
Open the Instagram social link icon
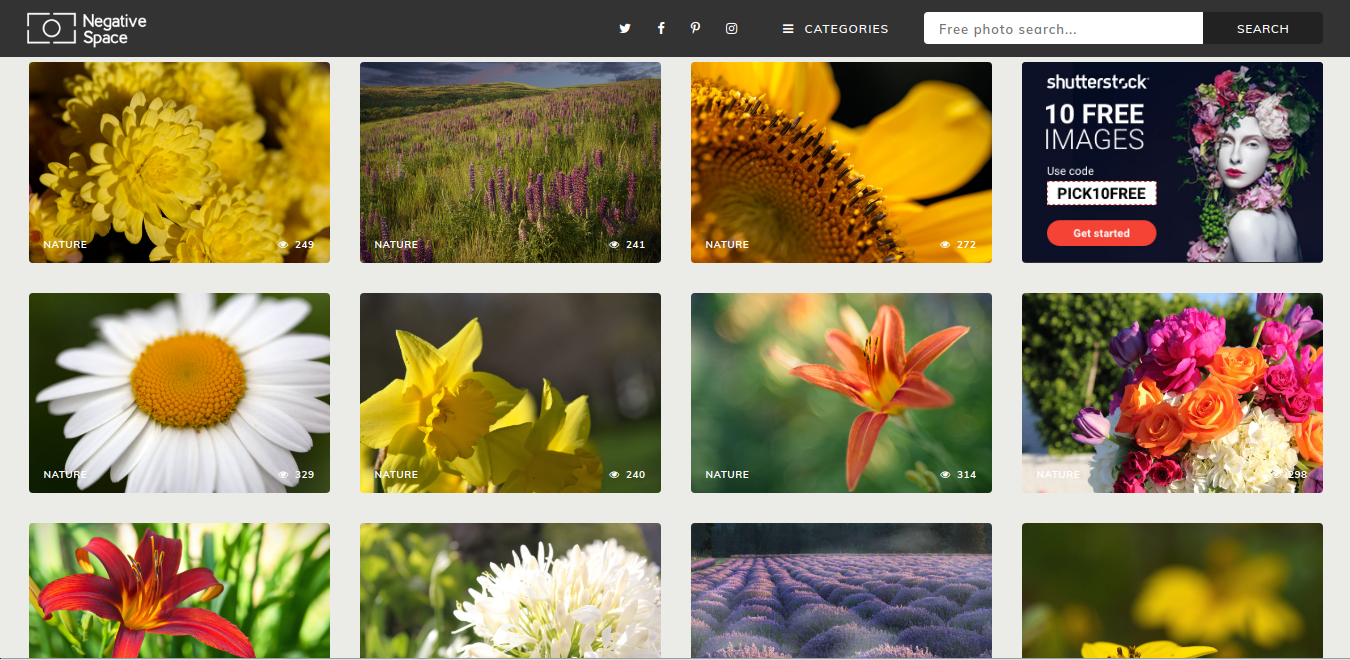click(x=731, y=29)
